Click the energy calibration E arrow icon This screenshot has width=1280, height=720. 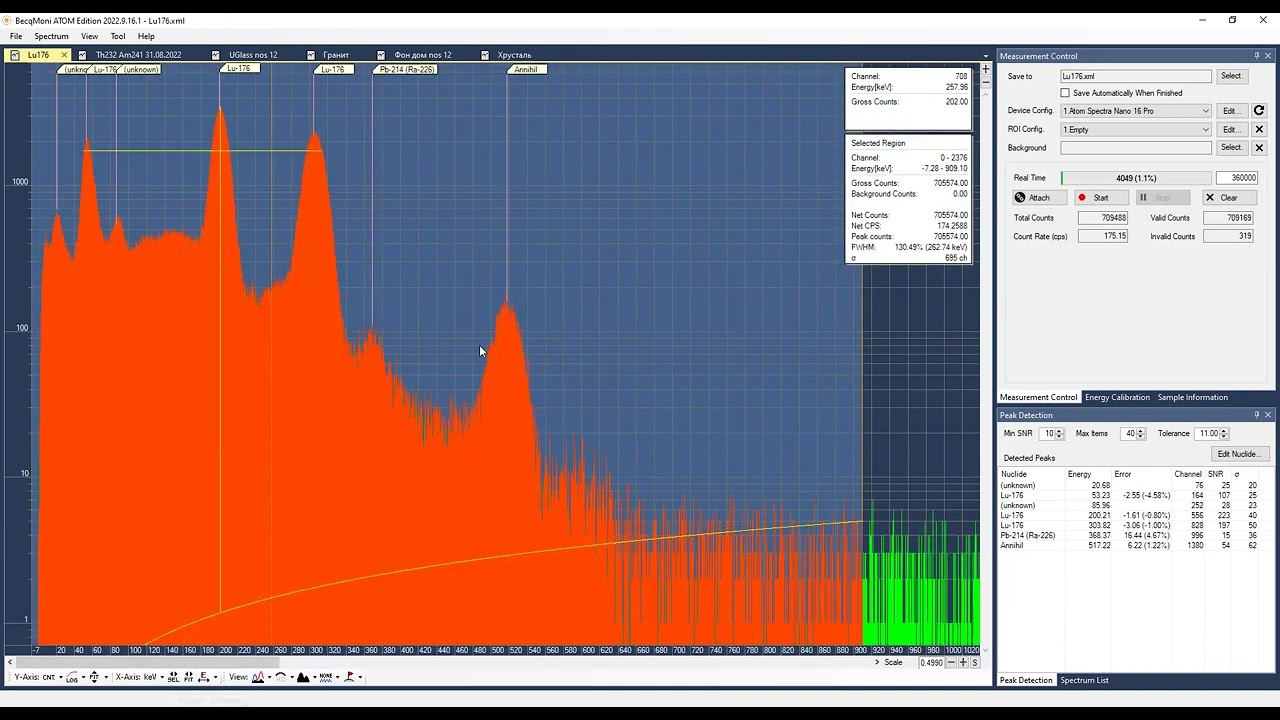203,677
